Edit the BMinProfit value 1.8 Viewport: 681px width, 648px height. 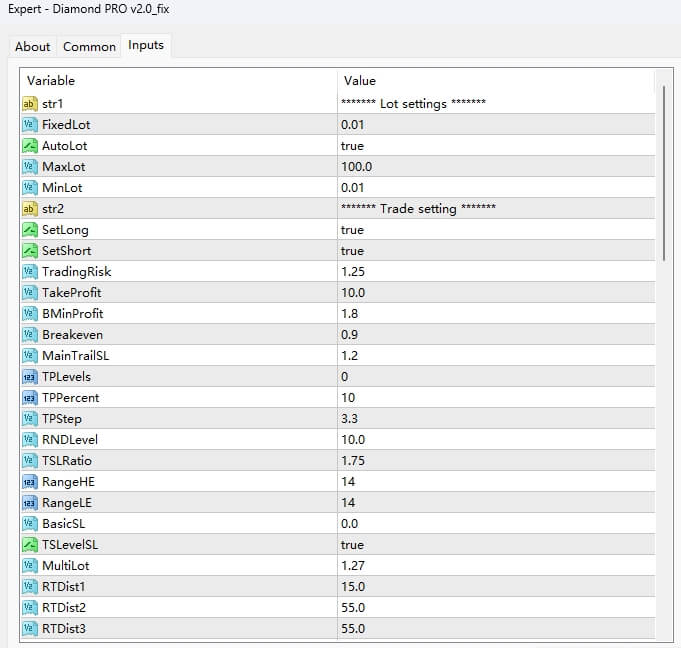coord(350,314)
